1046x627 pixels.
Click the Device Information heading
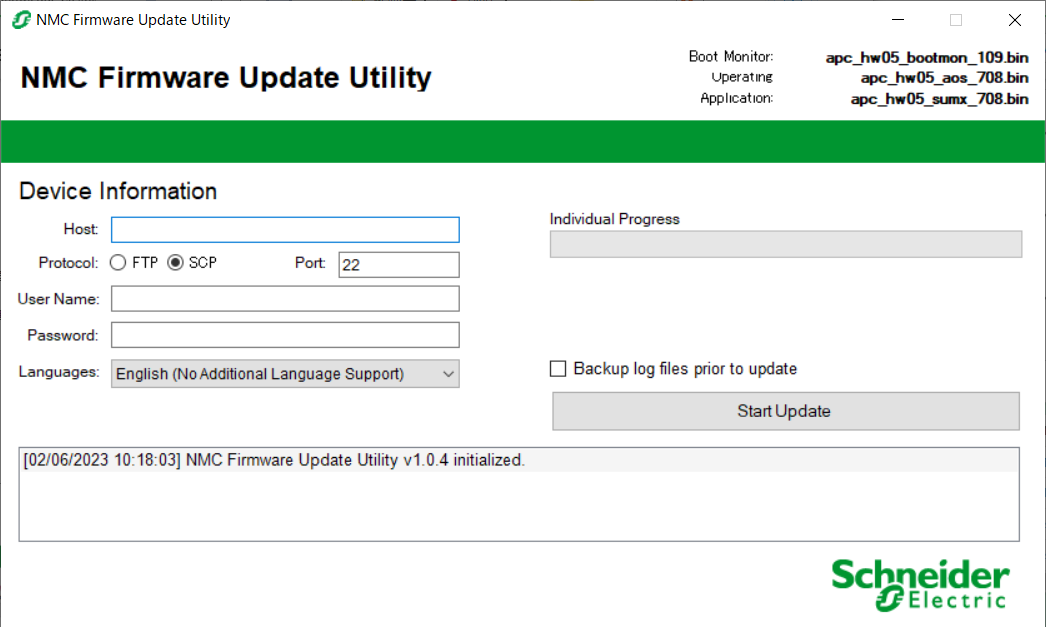(x=118, y=191)
